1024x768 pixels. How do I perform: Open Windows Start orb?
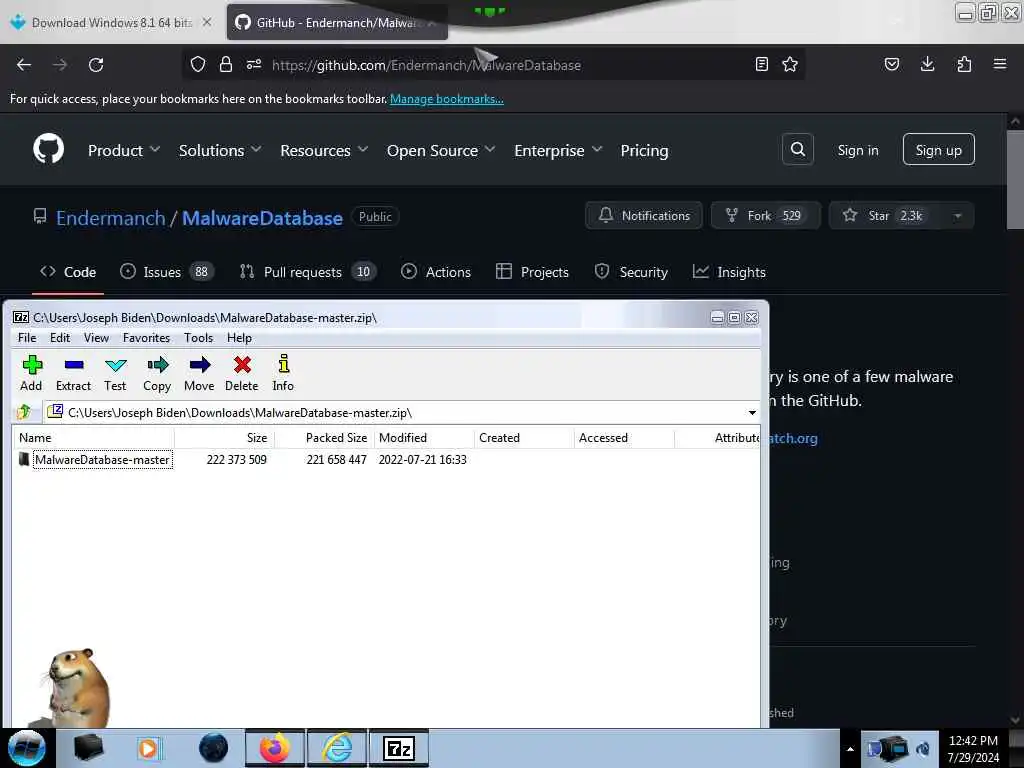click(27, 748)
